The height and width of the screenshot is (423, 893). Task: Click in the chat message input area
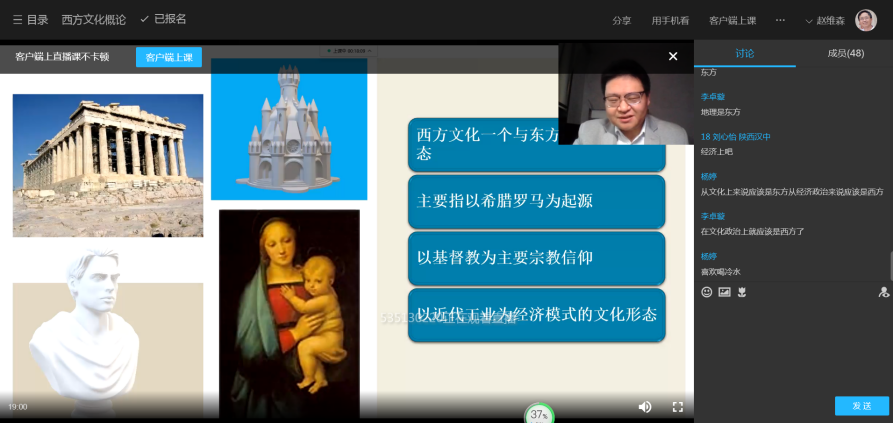click(x=793, y=347)
